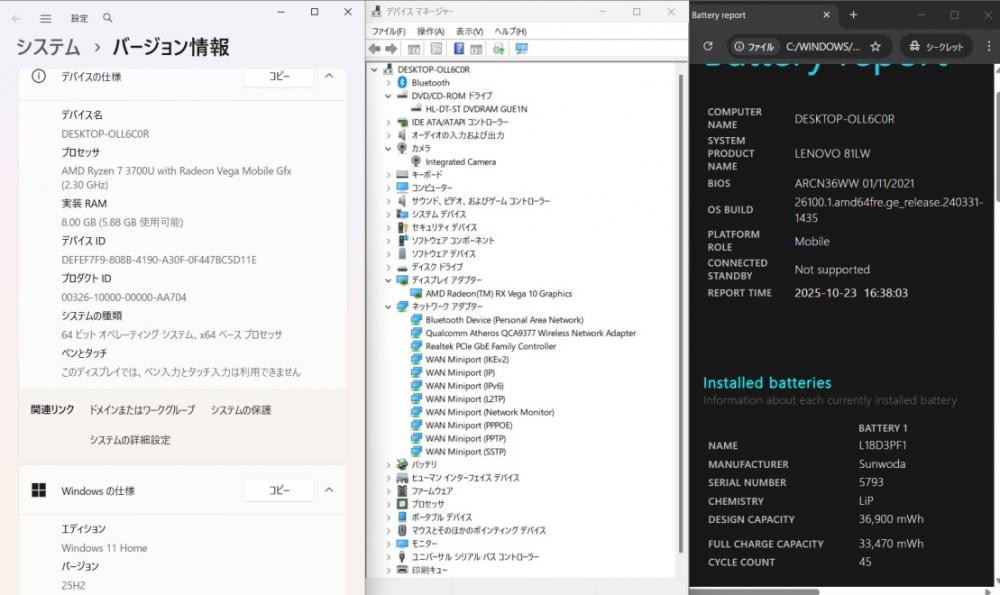The height and width of the screenshot is (595, 1000).
Task: Click the Device Manager vertical scrollbar
Action: point(680,312)
